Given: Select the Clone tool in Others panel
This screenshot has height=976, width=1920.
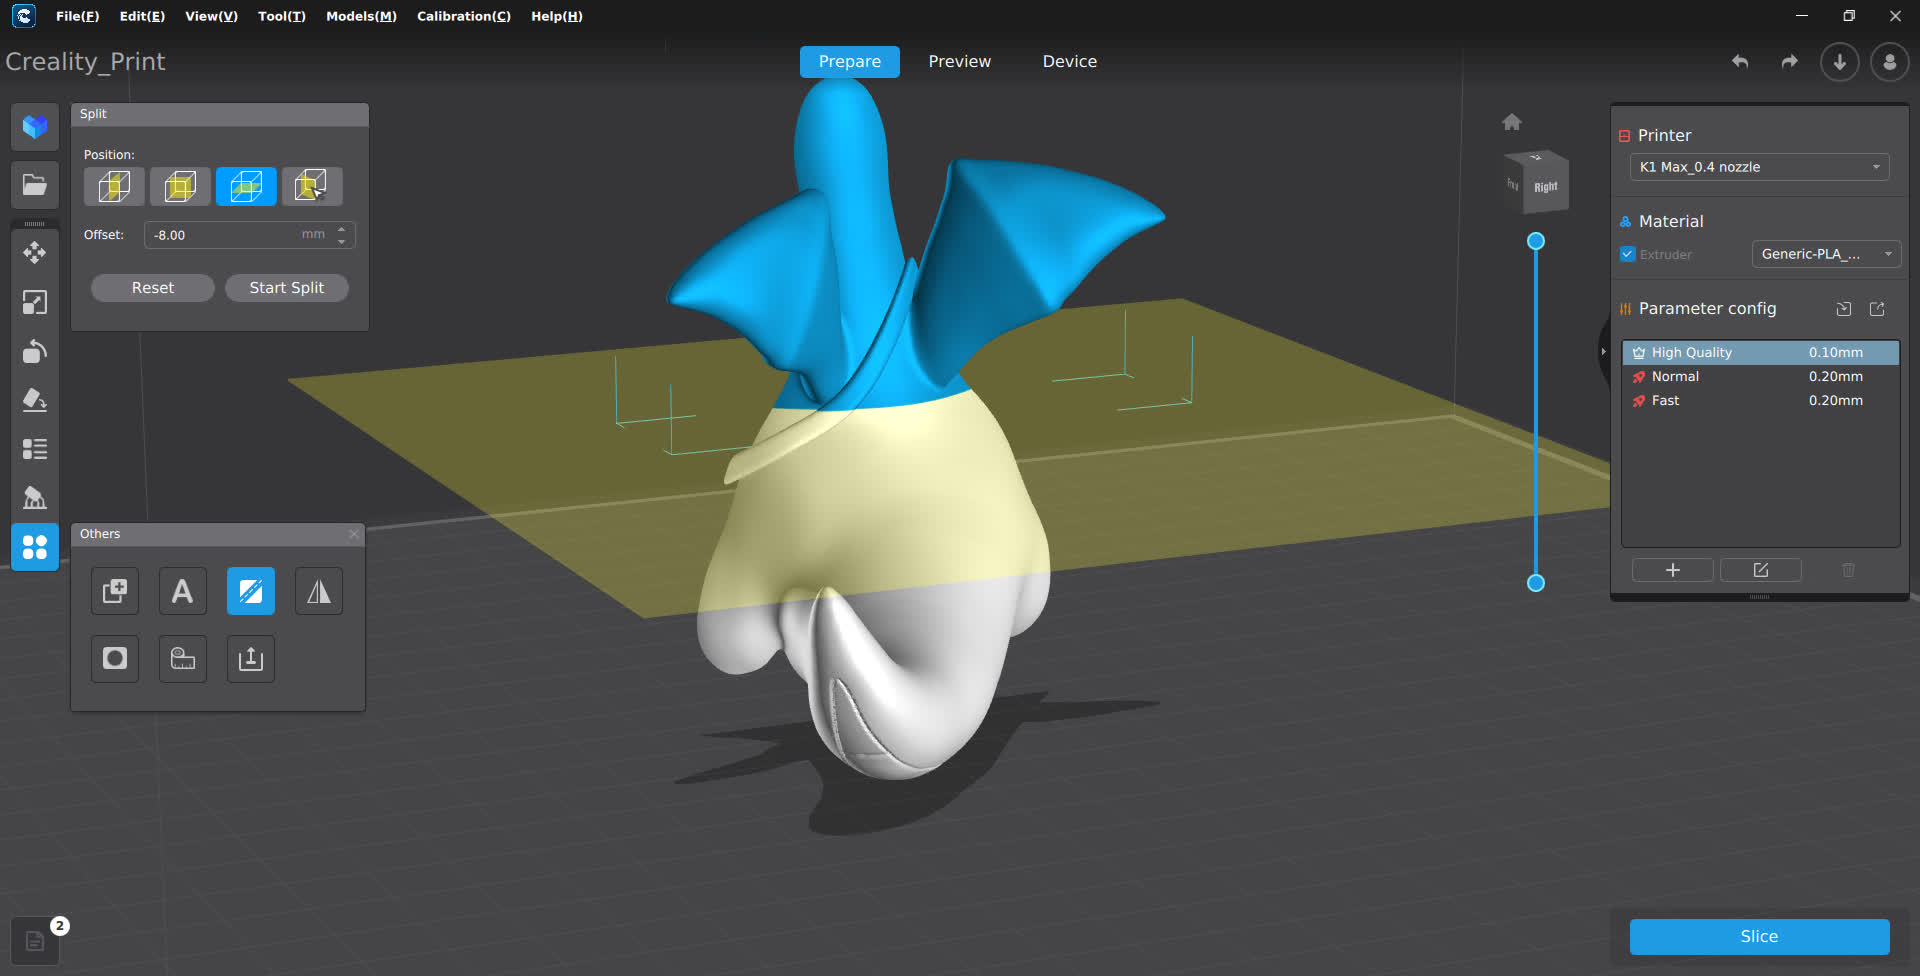Looking at the screenshot, I should coord(115,591).
